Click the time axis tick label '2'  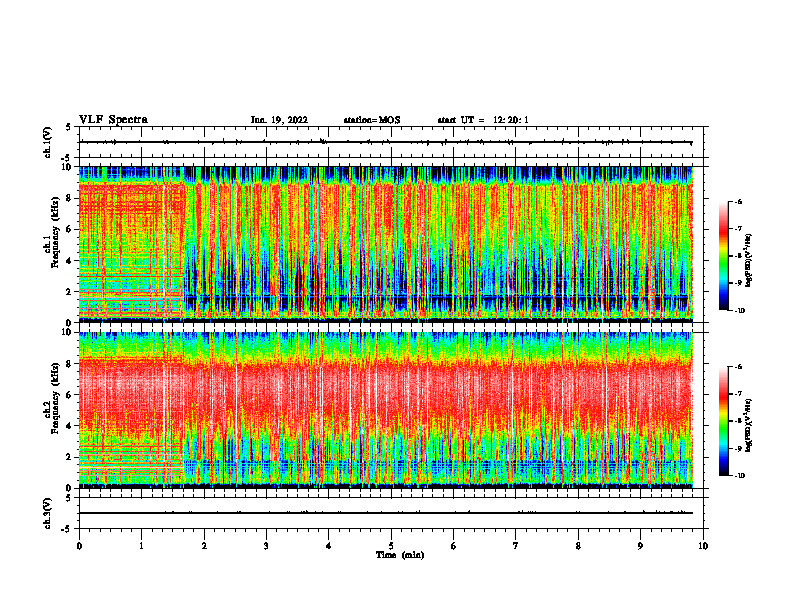[204, 546]
